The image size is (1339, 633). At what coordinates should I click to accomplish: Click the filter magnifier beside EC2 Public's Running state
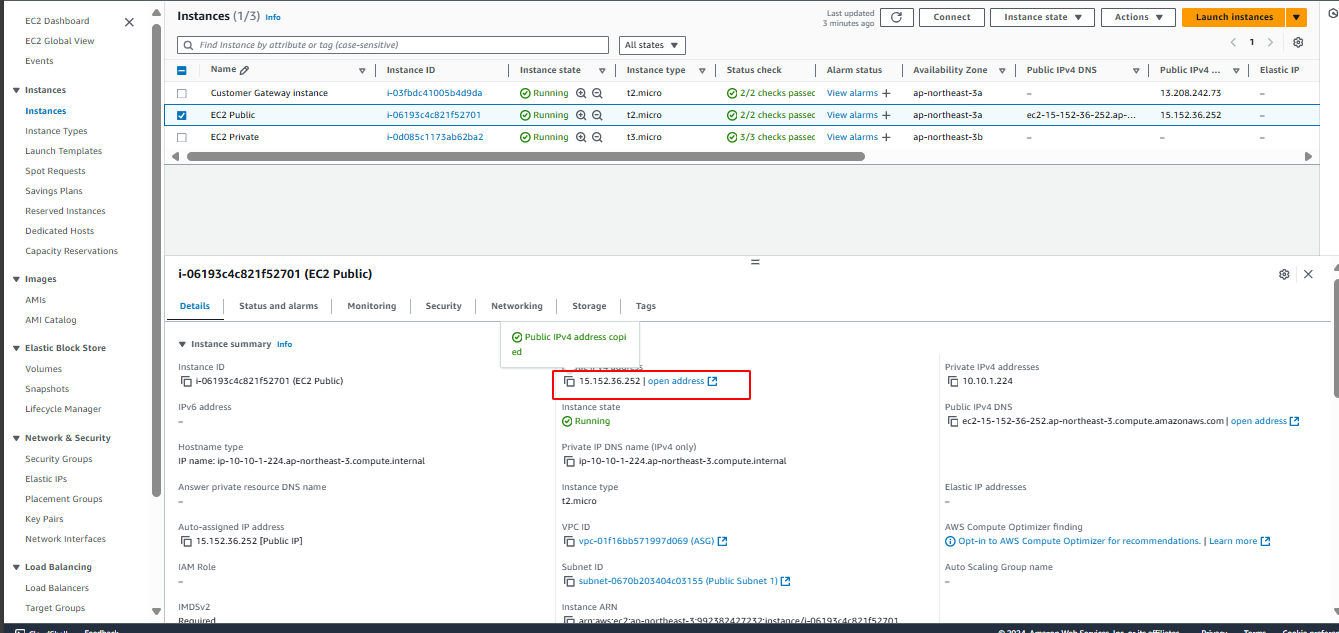click(x=581, y=114)
